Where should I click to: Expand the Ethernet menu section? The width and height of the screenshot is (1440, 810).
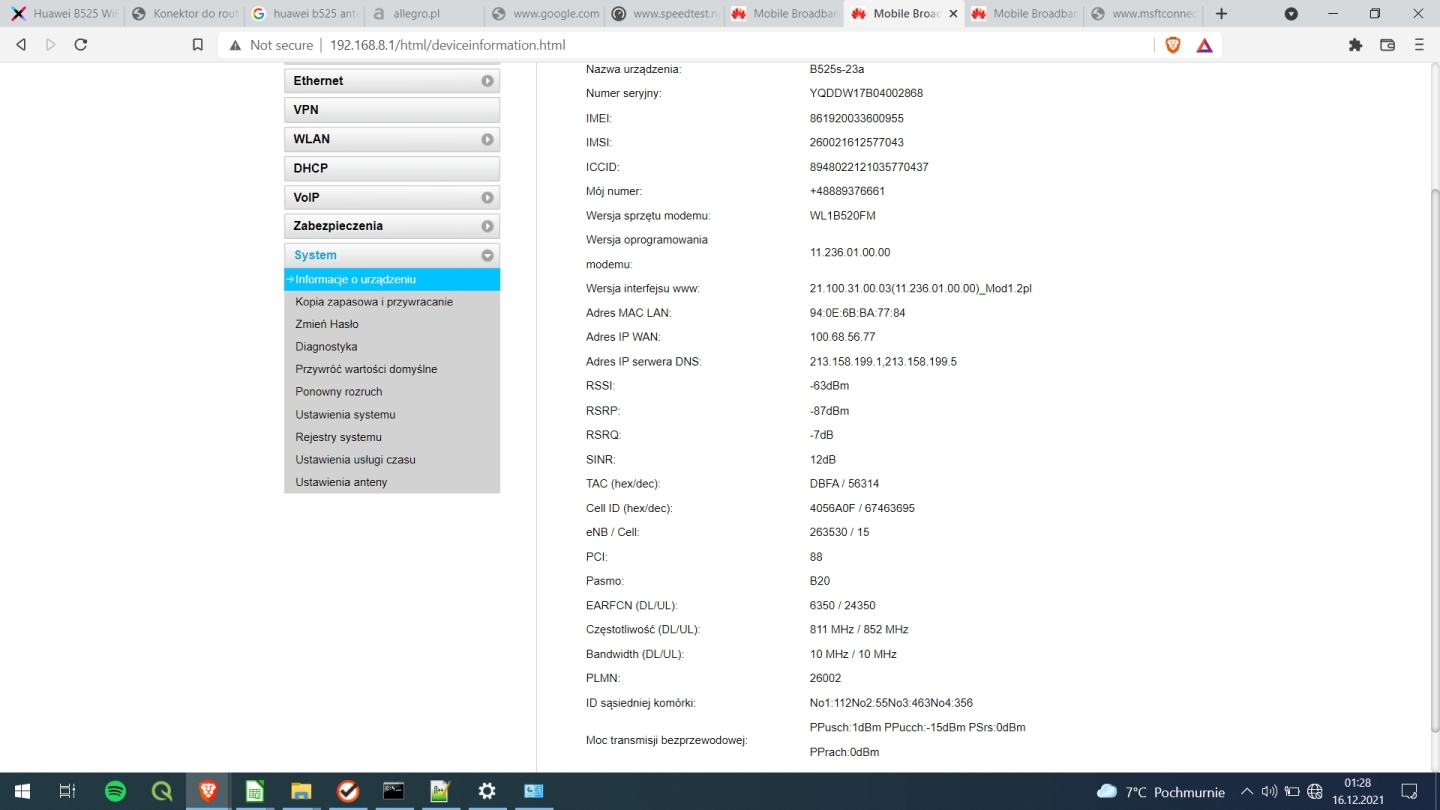(487, 81)
